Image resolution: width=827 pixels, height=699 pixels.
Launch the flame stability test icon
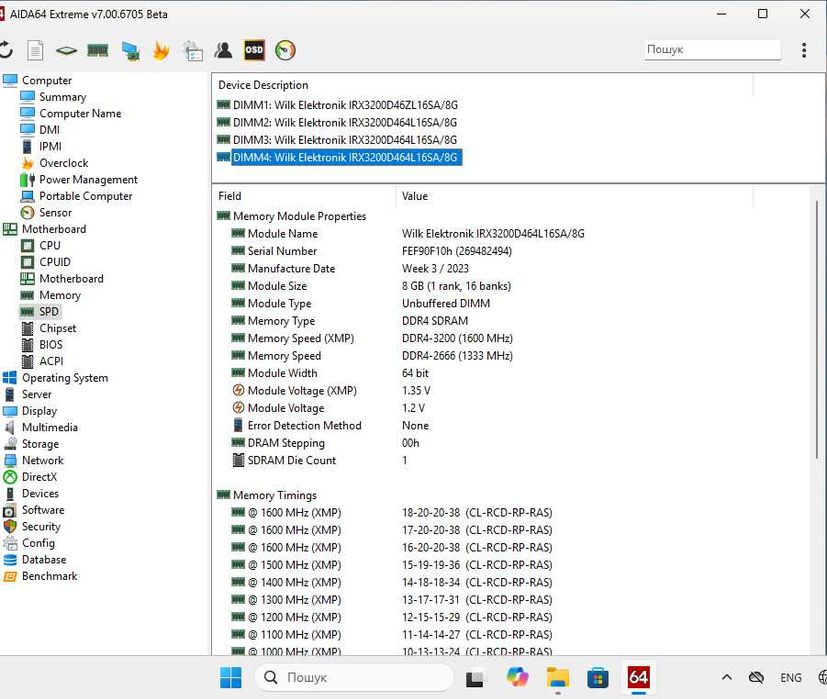coord(161,51)
